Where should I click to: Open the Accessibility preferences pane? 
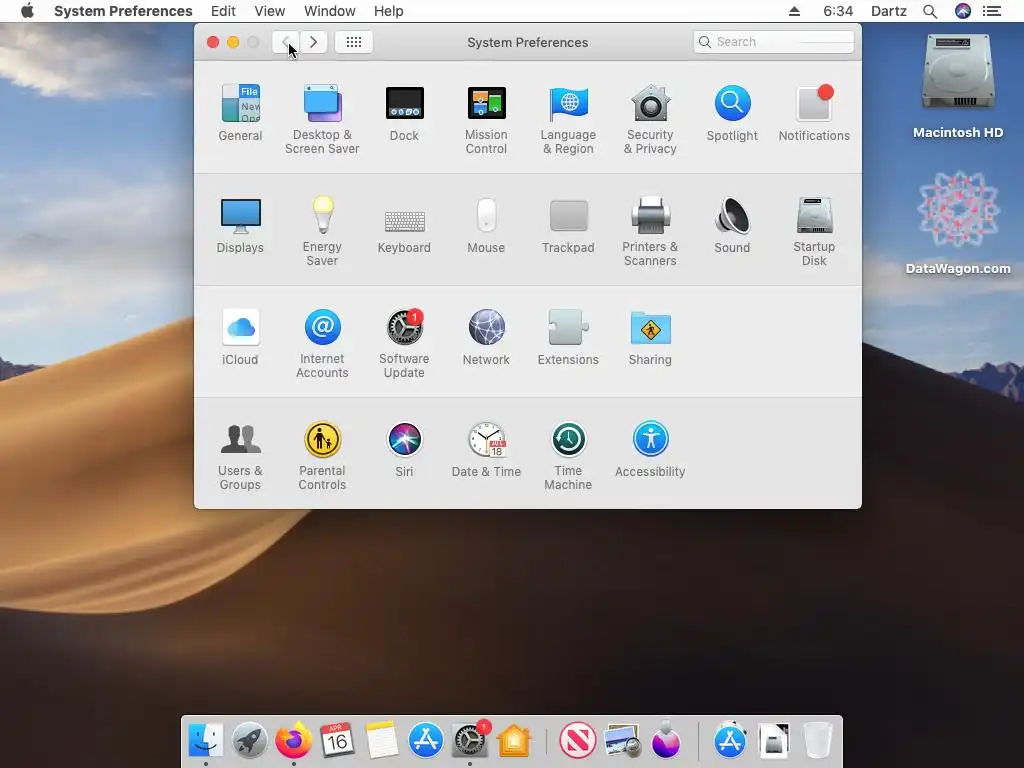pyautogui.click(x=650, y=449)
